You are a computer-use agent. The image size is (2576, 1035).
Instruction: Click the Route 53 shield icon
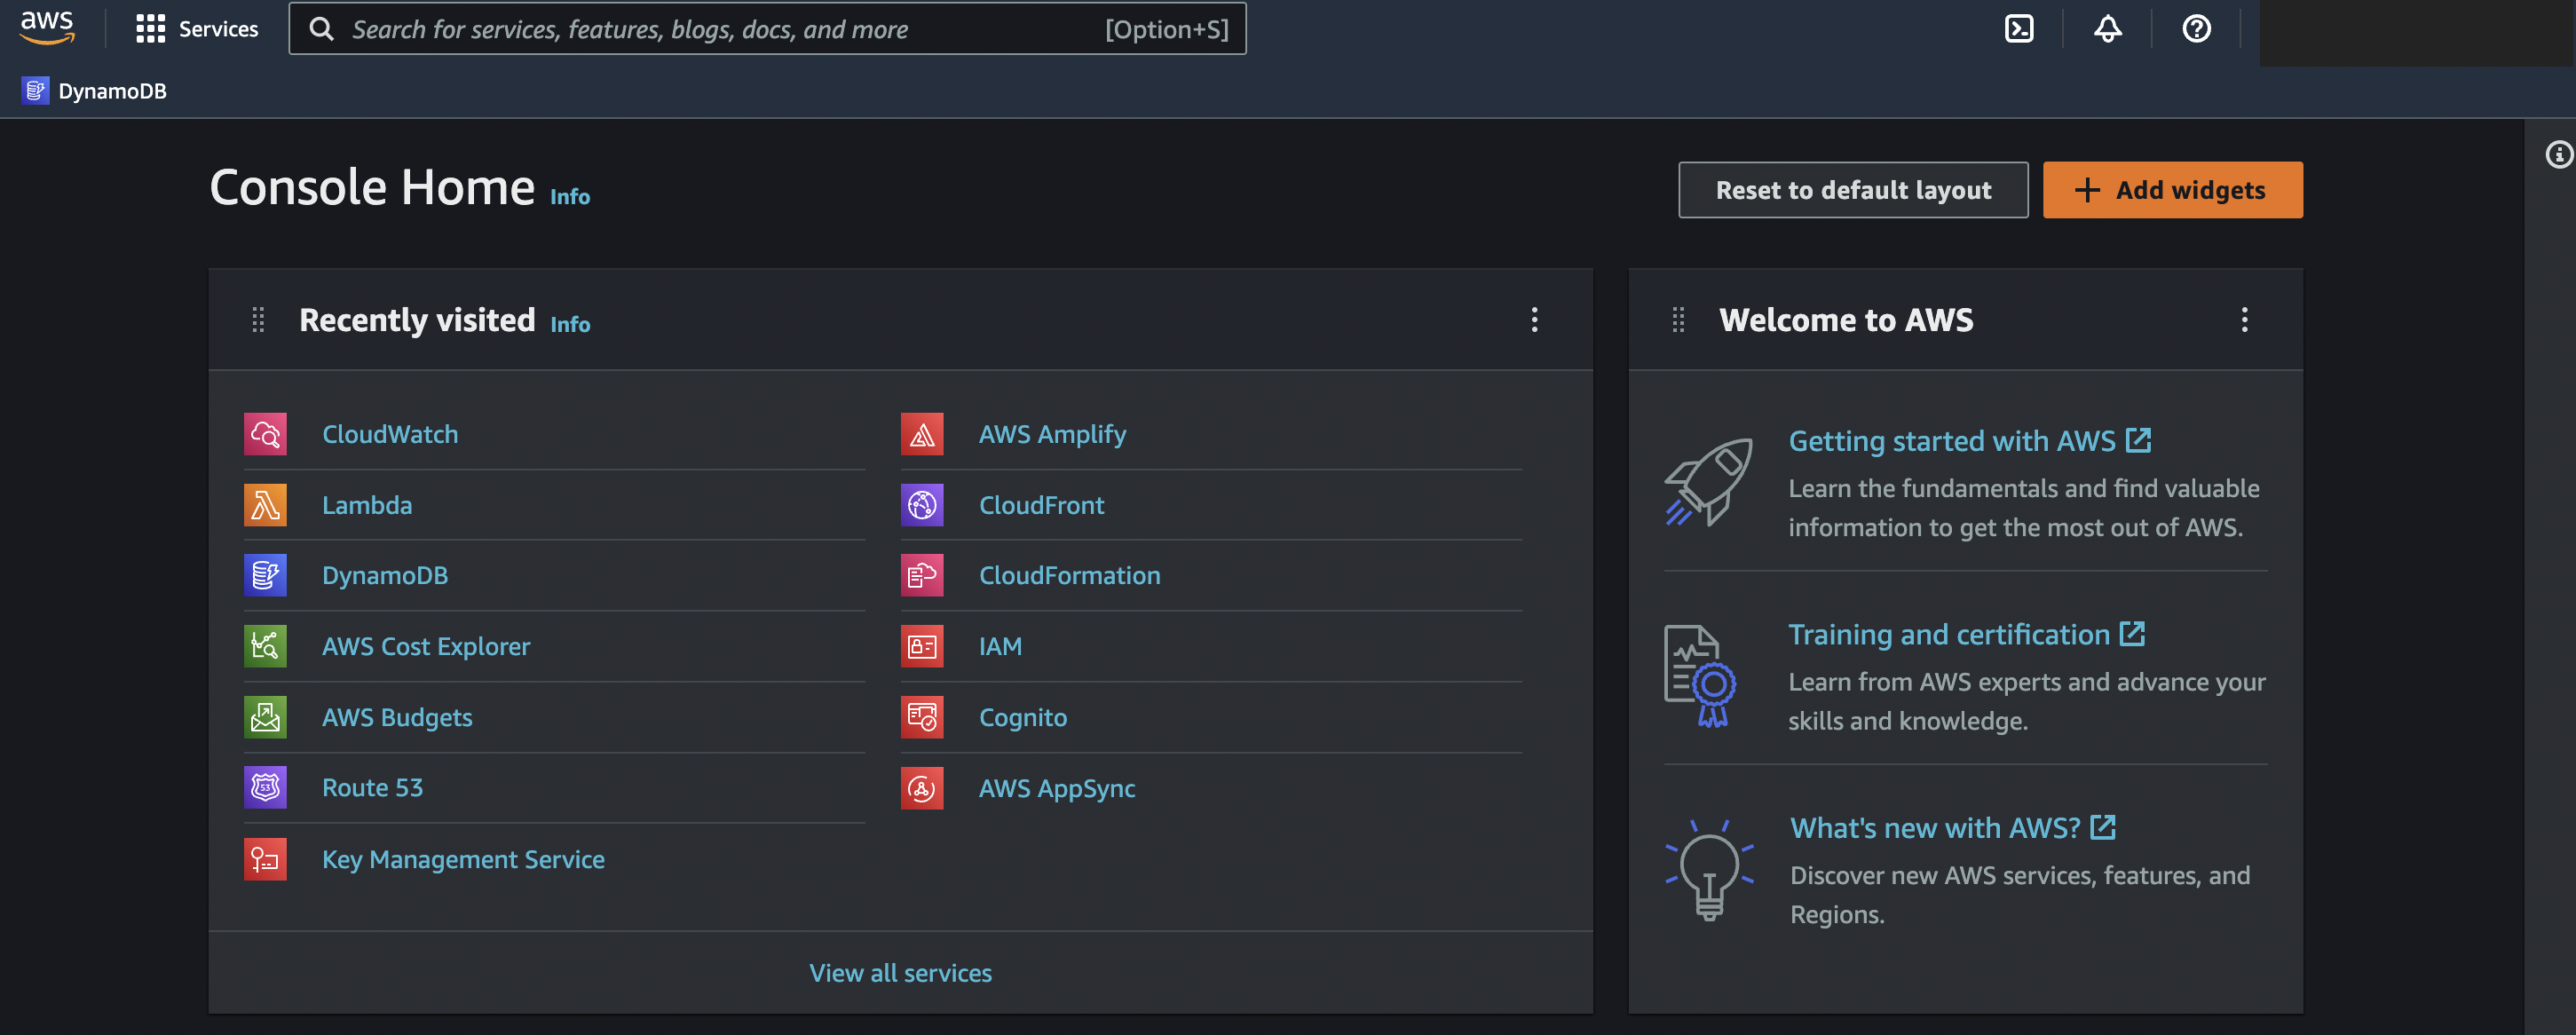click(x=265, y=788)
